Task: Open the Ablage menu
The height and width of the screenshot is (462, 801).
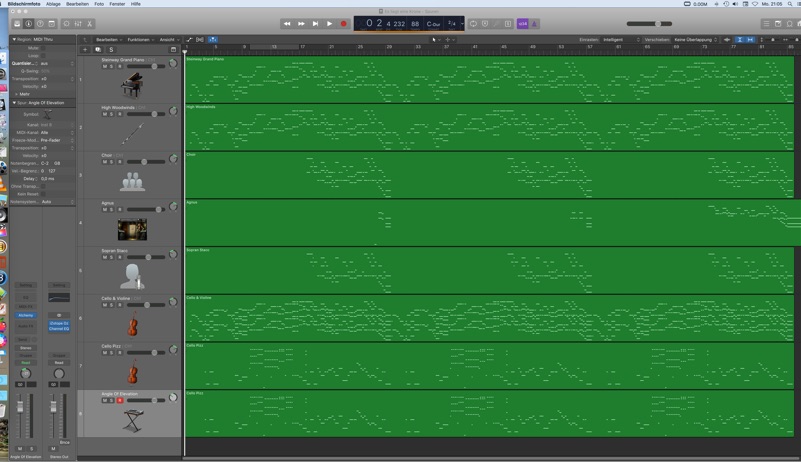Action: (53, 4)
